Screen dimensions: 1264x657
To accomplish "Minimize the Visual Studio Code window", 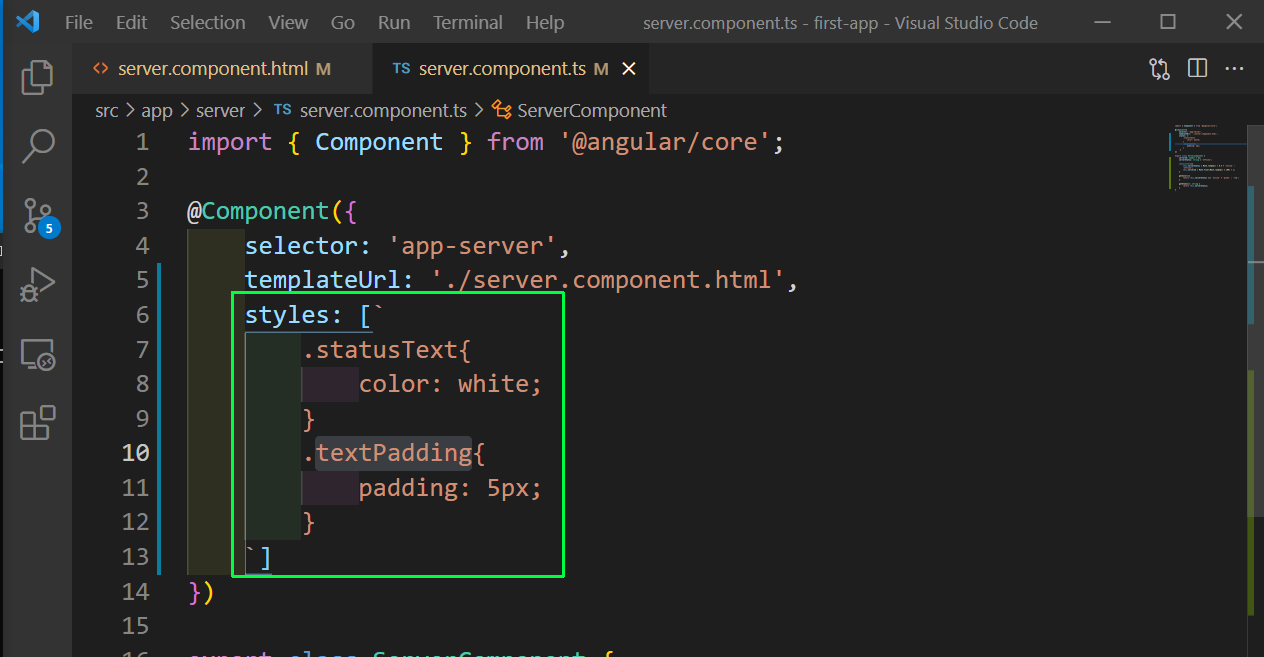I will click(x=1102, y=22).
